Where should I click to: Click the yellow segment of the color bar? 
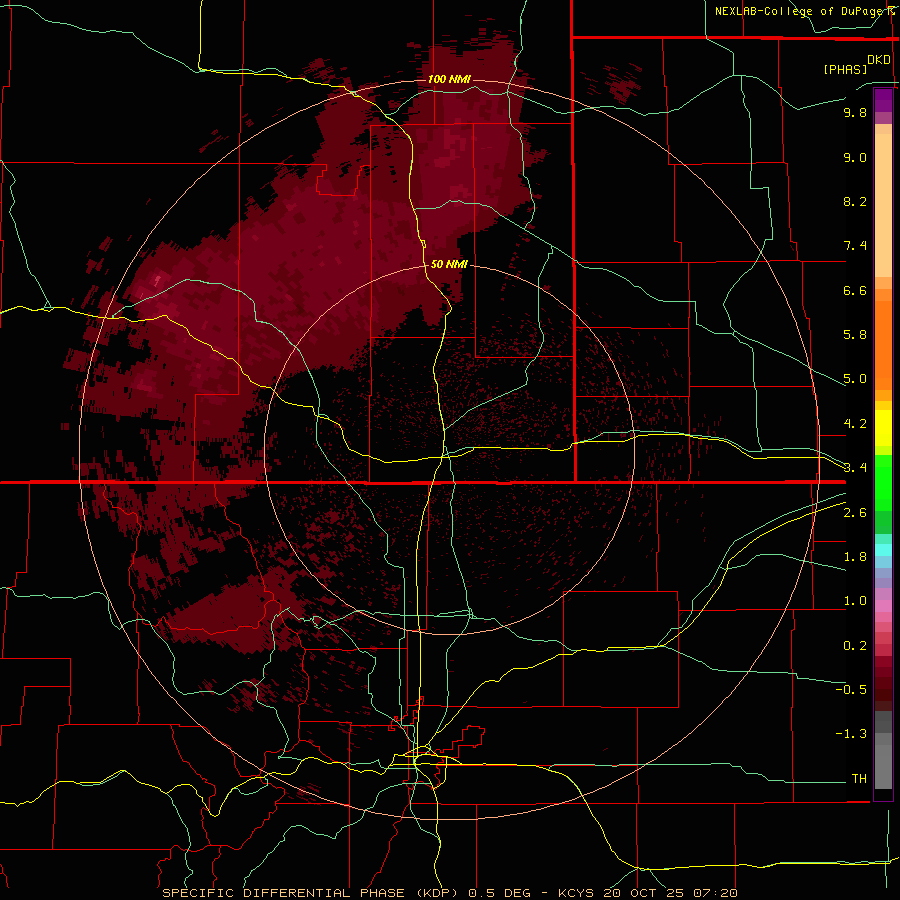point(883,428)
